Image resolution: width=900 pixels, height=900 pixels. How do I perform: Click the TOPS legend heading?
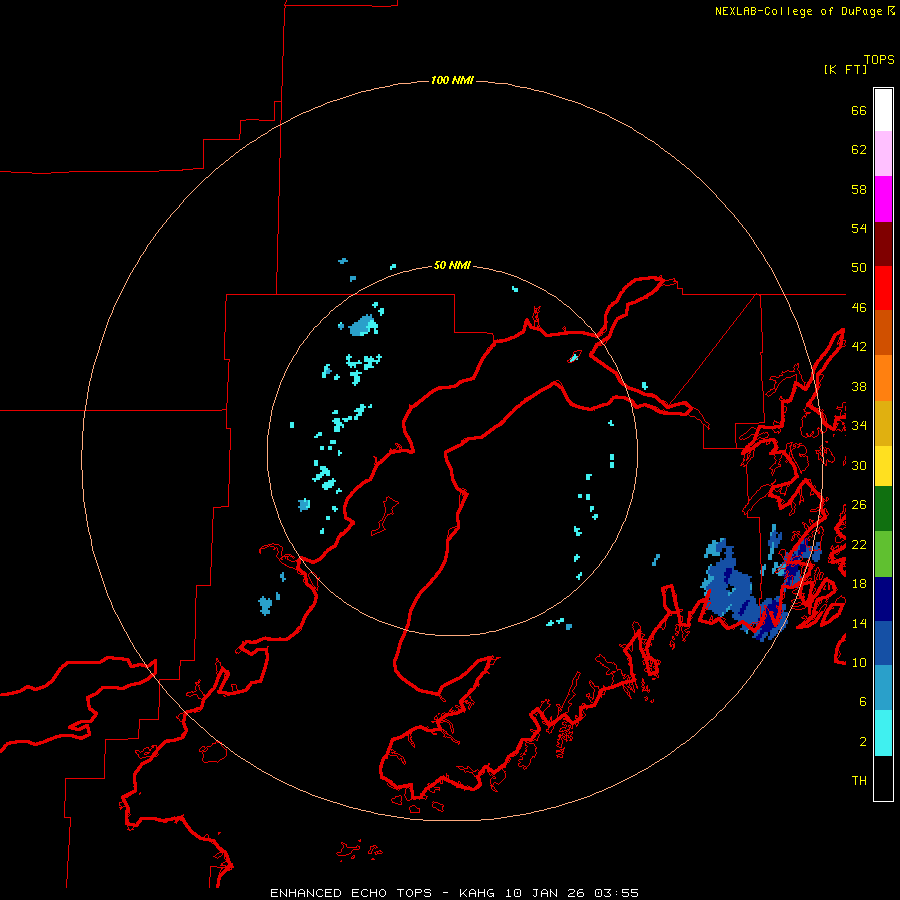879,60
